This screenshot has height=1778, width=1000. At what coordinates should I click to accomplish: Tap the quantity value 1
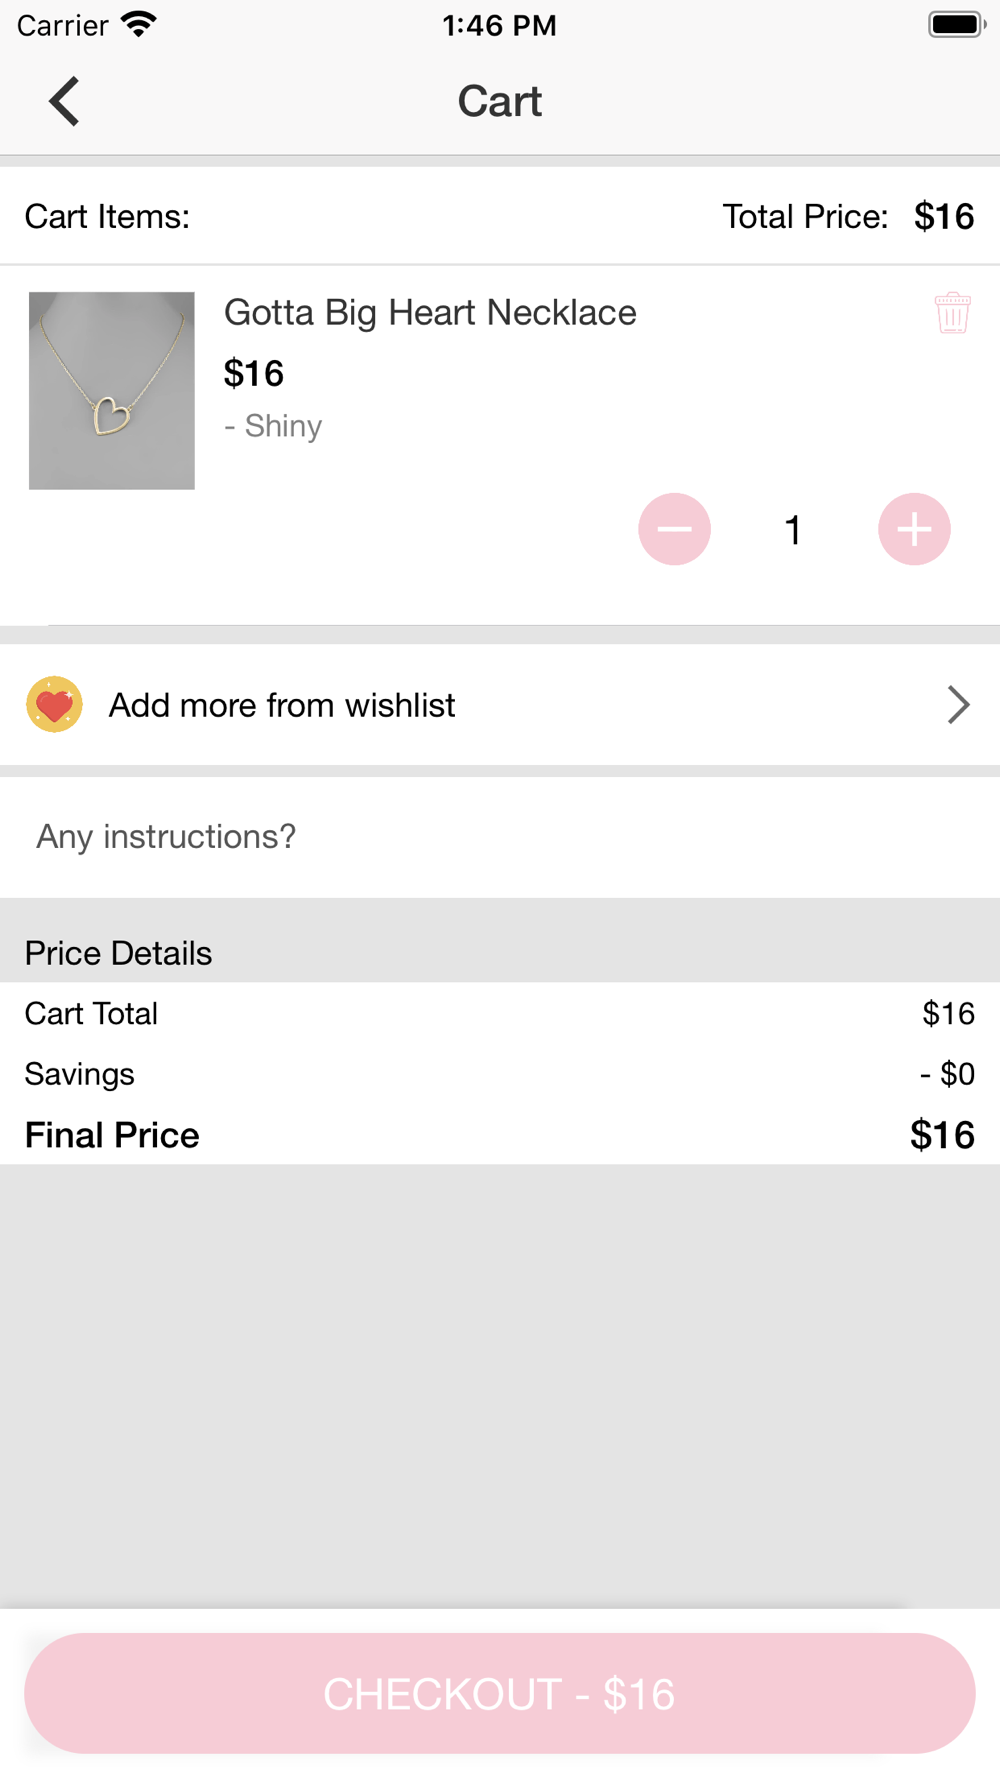[x=793, y=530]
